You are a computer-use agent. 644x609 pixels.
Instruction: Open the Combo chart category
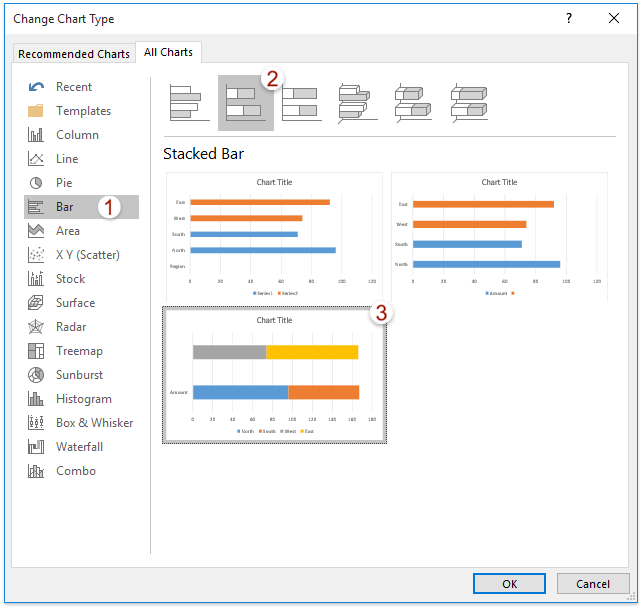[x=75, y=471]
